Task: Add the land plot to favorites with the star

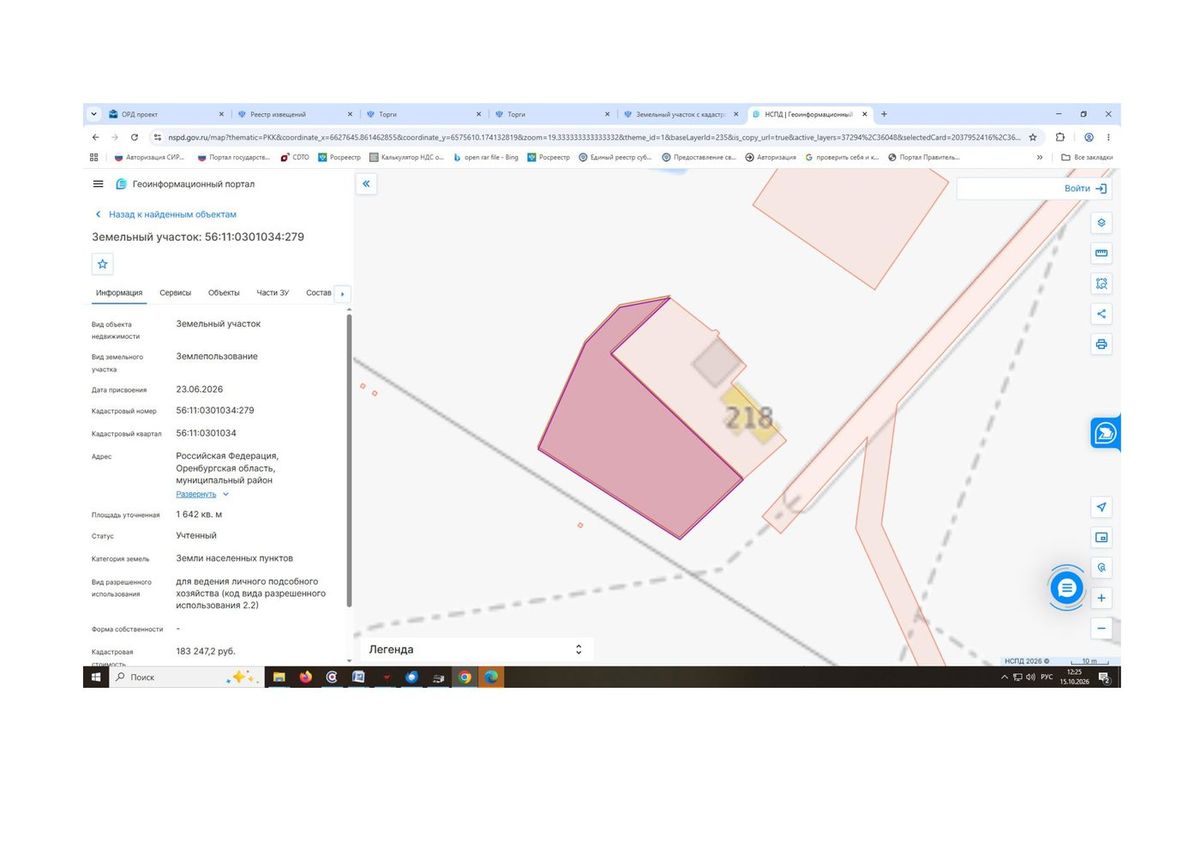Action: point(102,264)
